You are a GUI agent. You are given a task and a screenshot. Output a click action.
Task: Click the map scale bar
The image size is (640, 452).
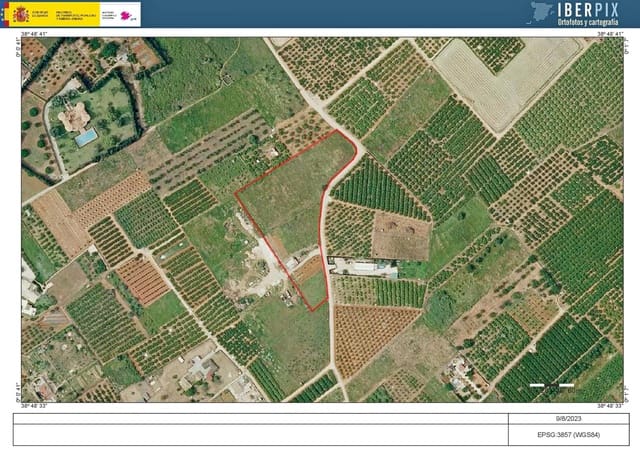(x=551, y=385)
